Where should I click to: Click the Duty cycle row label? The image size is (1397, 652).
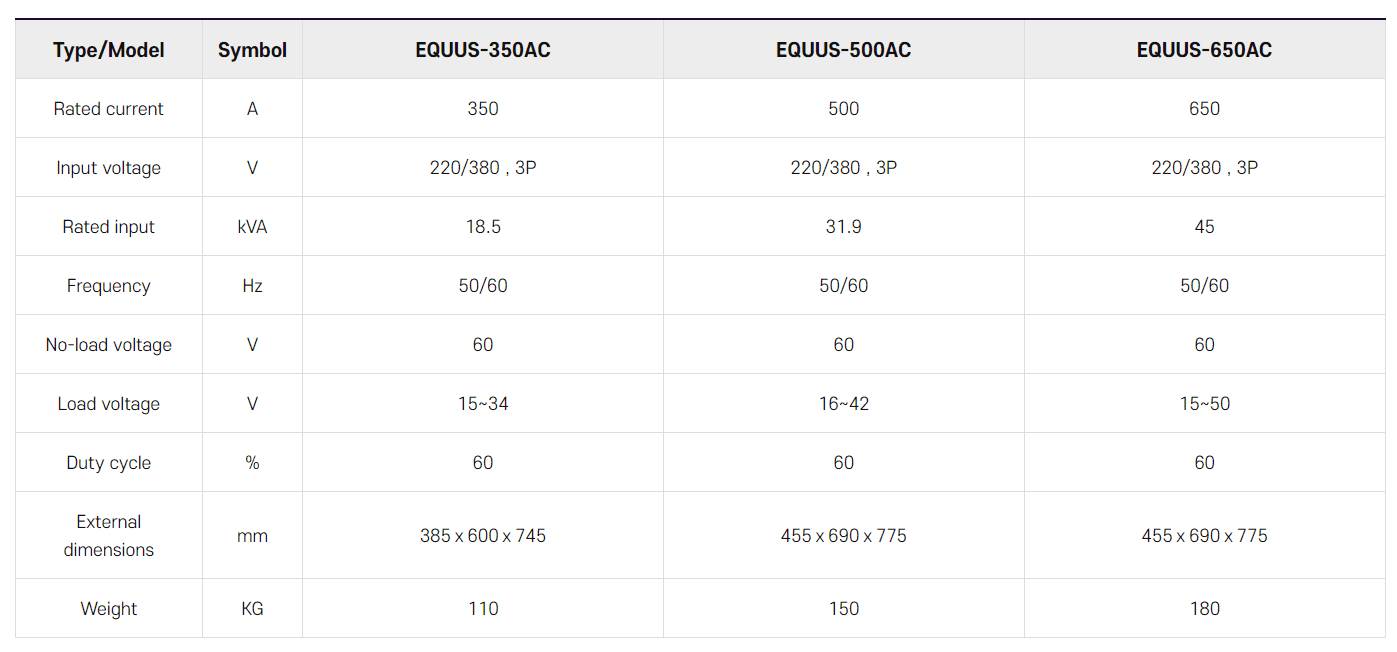click(109, 463)
